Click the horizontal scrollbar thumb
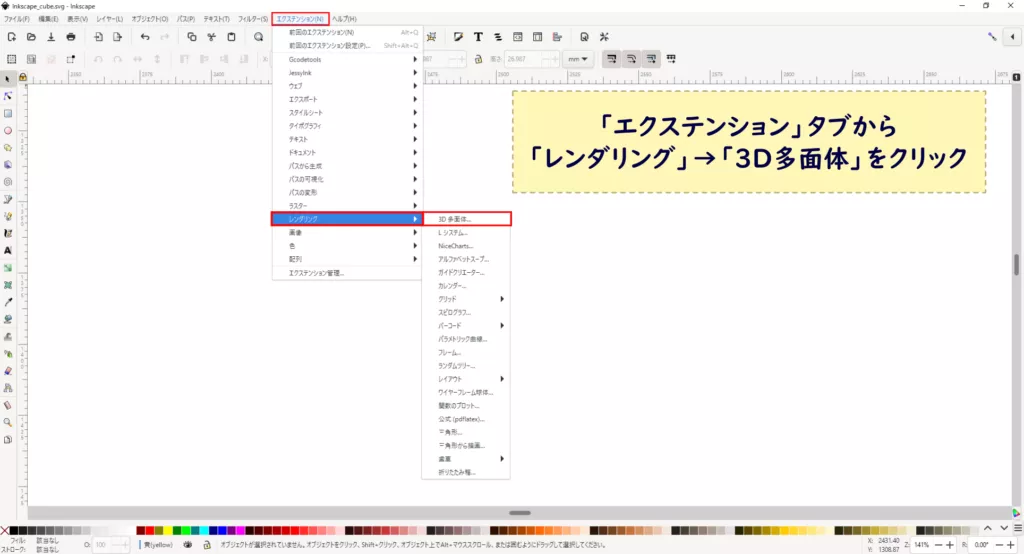The image size is (1024, 554). (520, 513)
